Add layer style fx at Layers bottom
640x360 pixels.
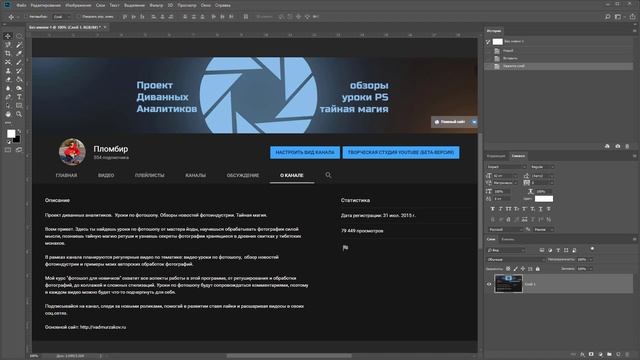coord(583,354)
